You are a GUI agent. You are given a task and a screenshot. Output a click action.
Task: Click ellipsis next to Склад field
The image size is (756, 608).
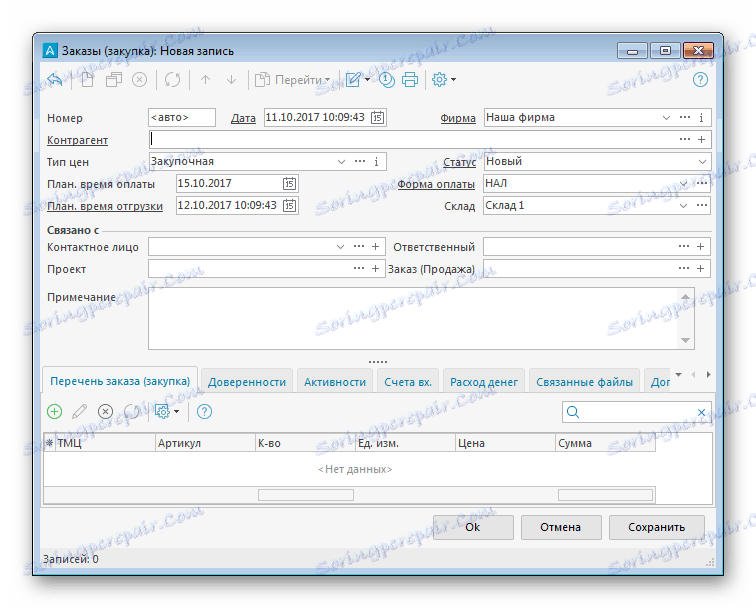702,205
